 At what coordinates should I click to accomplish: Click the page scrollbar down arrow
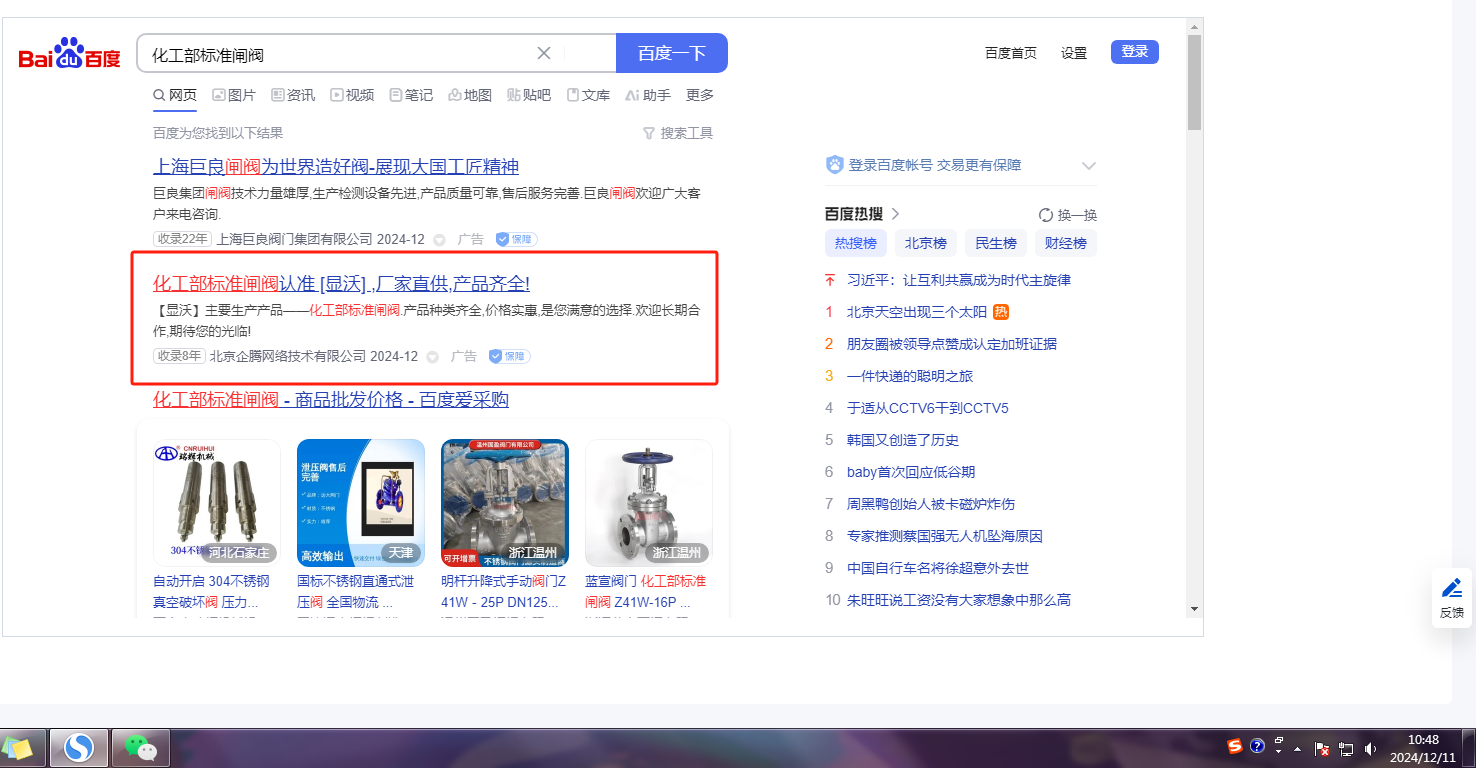point(1194,608)
